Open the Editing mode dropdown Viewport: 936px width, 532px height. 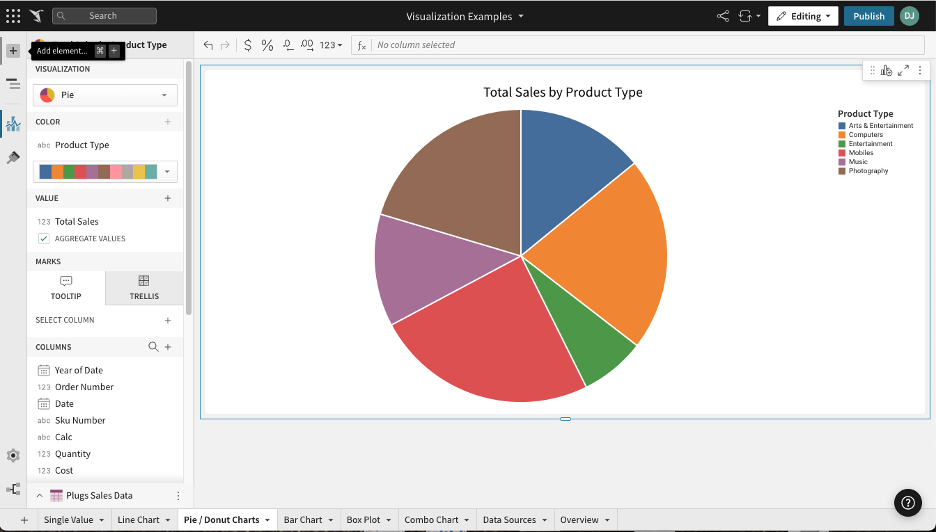(x=803, y=16)
